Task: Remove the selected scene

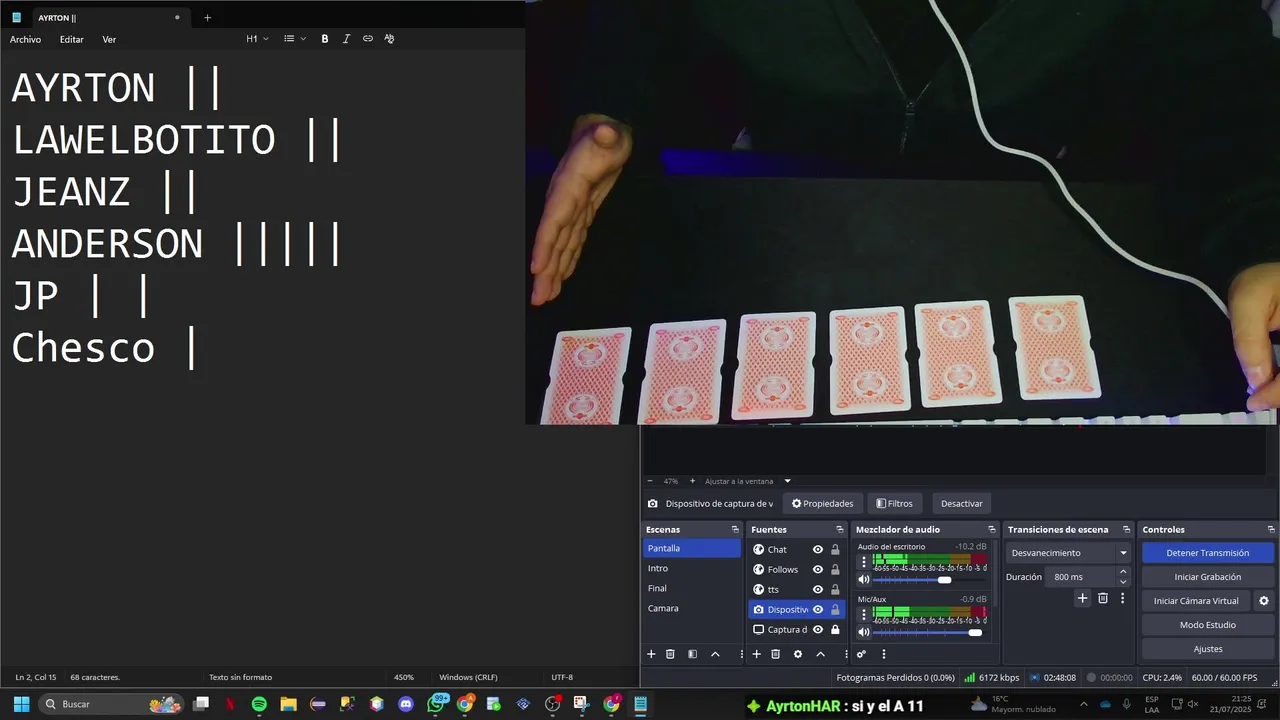Action: [x=670, y=654]
